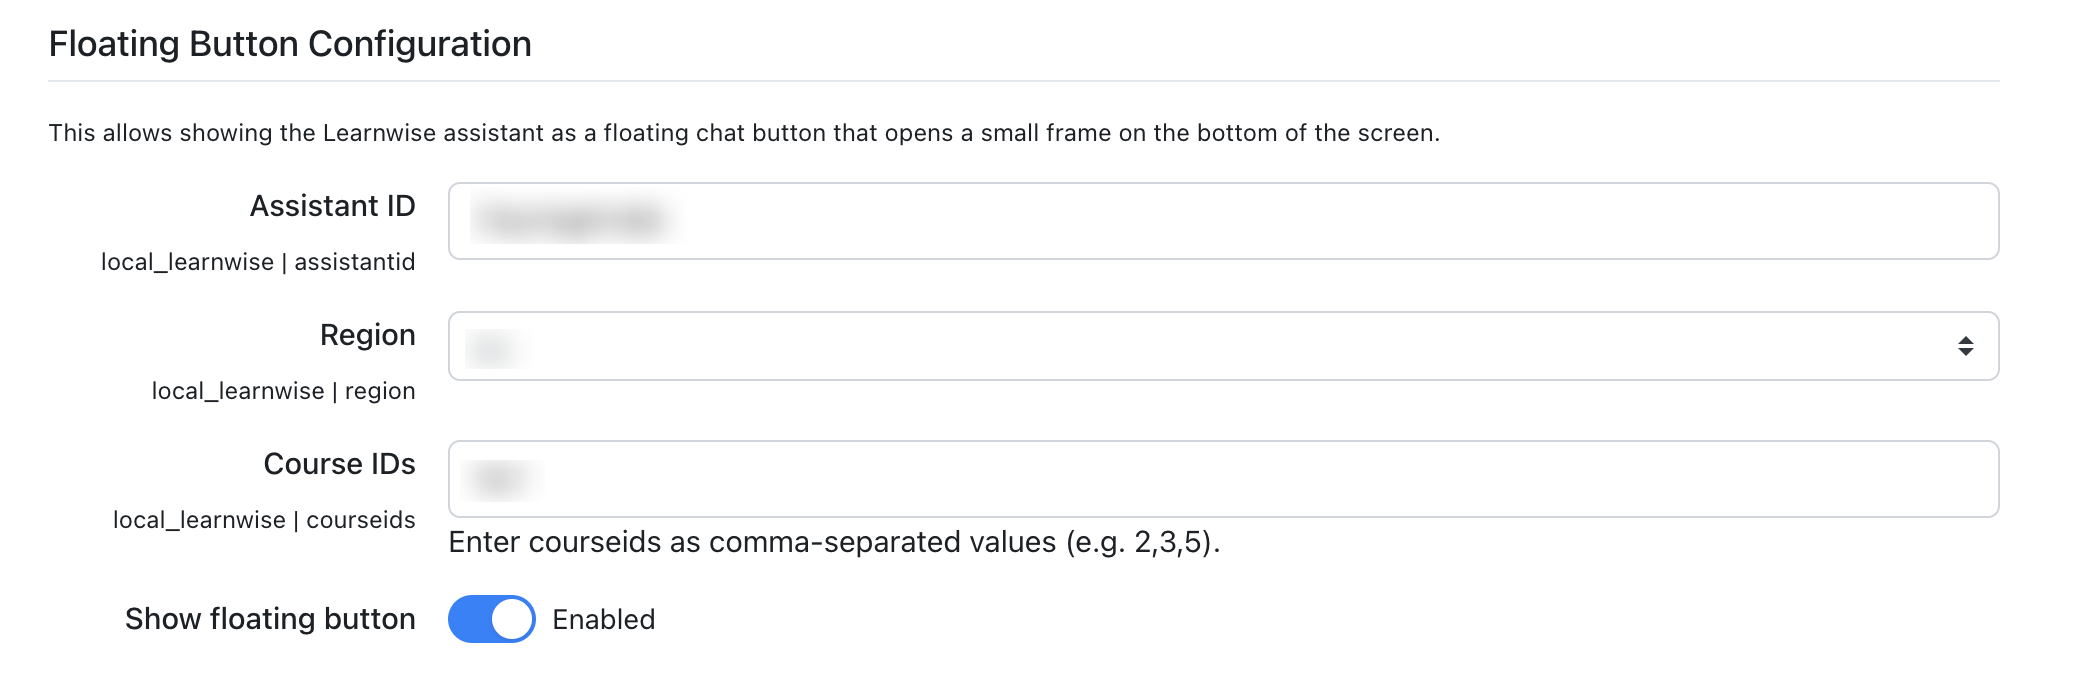Image resolution: width=2096 pixels, height=682 pixels.
Task: Click the comma-separated courseids help text
Action: click(x=835, y=542)
